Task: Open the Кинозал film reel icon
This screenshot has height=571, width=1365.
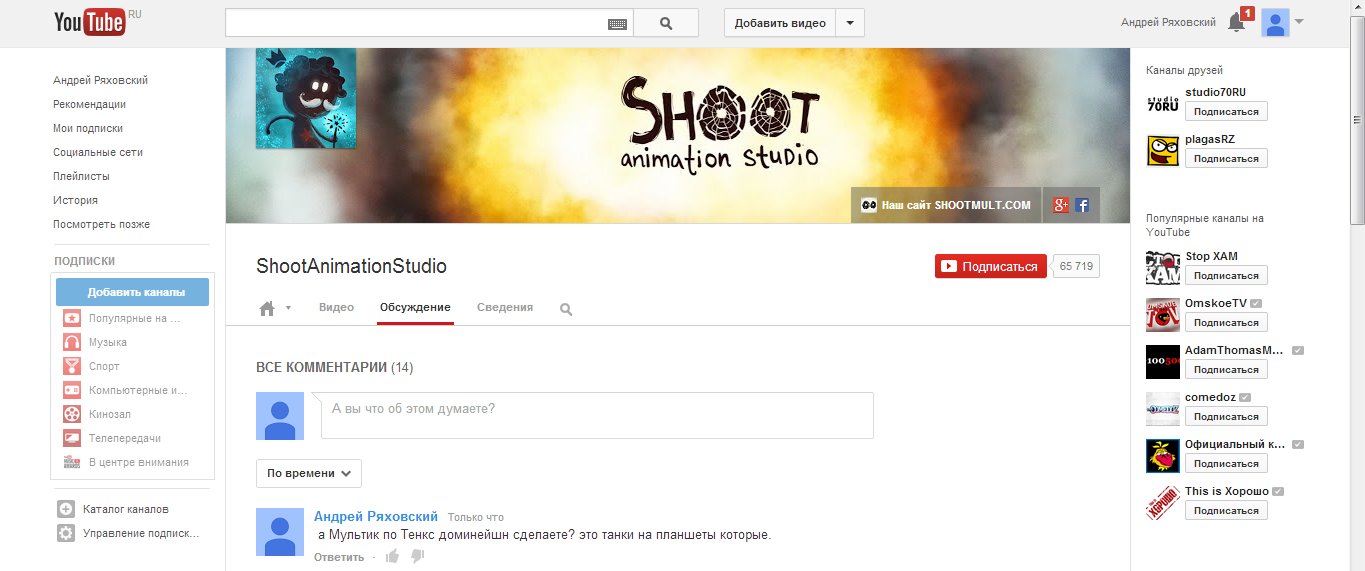Action: (72, 414)
